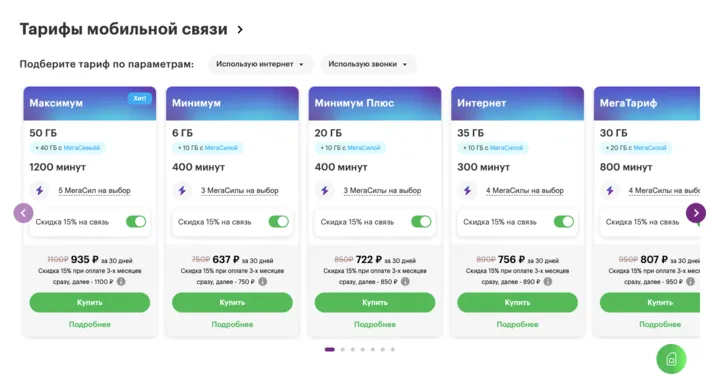Screen dimensions: 718x383
Task: Click info icon in Максимум price note
Action: (121, 282)
